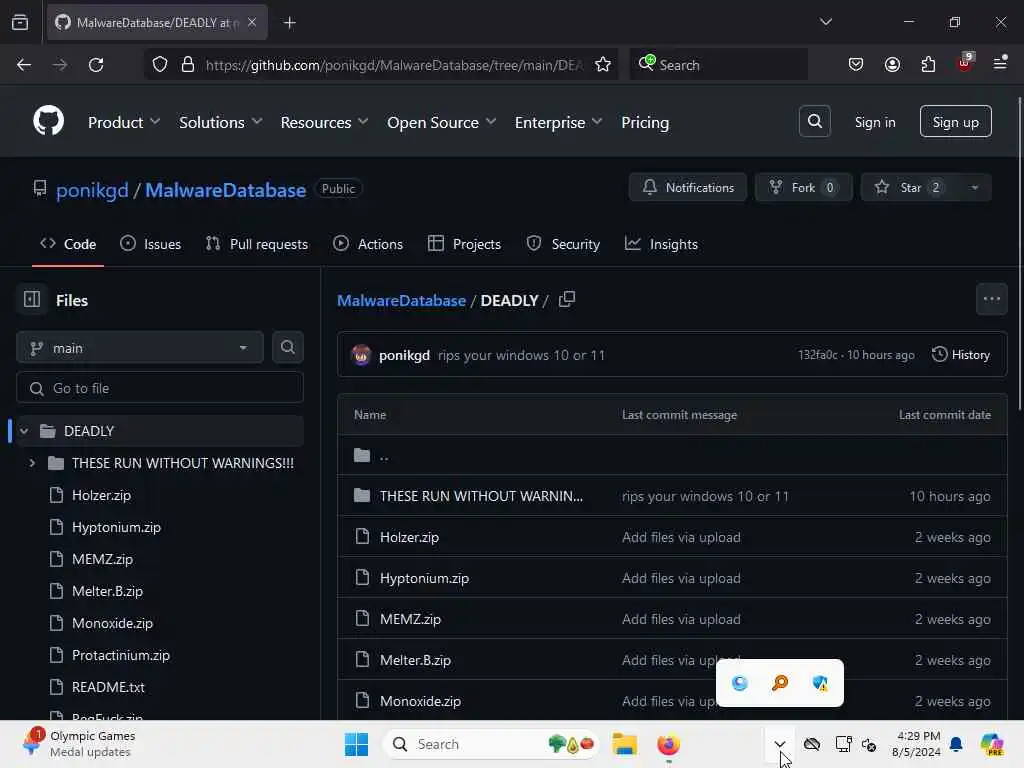Go back to the previous page
The width and height of the screenshot is (1024, 768).
pos(24,65)
